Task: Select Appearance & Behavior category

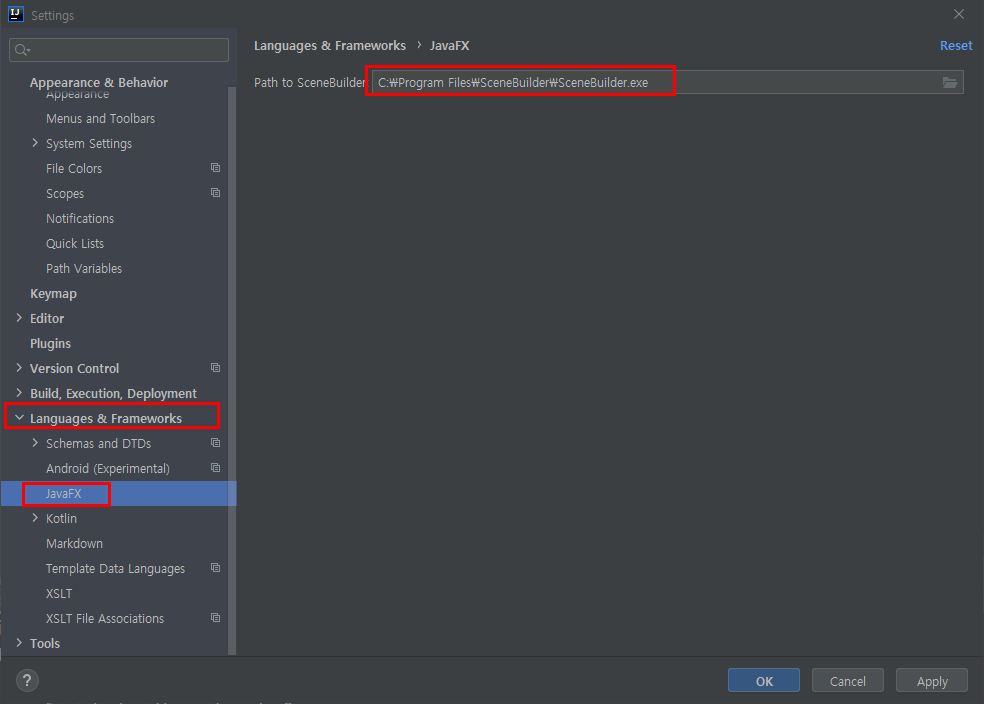Action: click(99, 82)
